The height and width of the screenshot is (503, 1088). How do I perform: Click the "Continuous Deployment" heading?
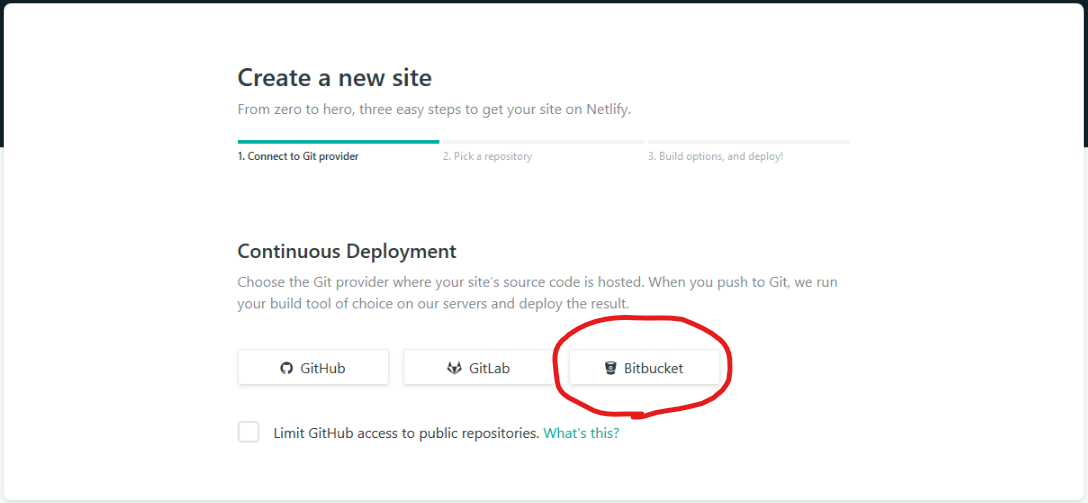pos(347,251)
